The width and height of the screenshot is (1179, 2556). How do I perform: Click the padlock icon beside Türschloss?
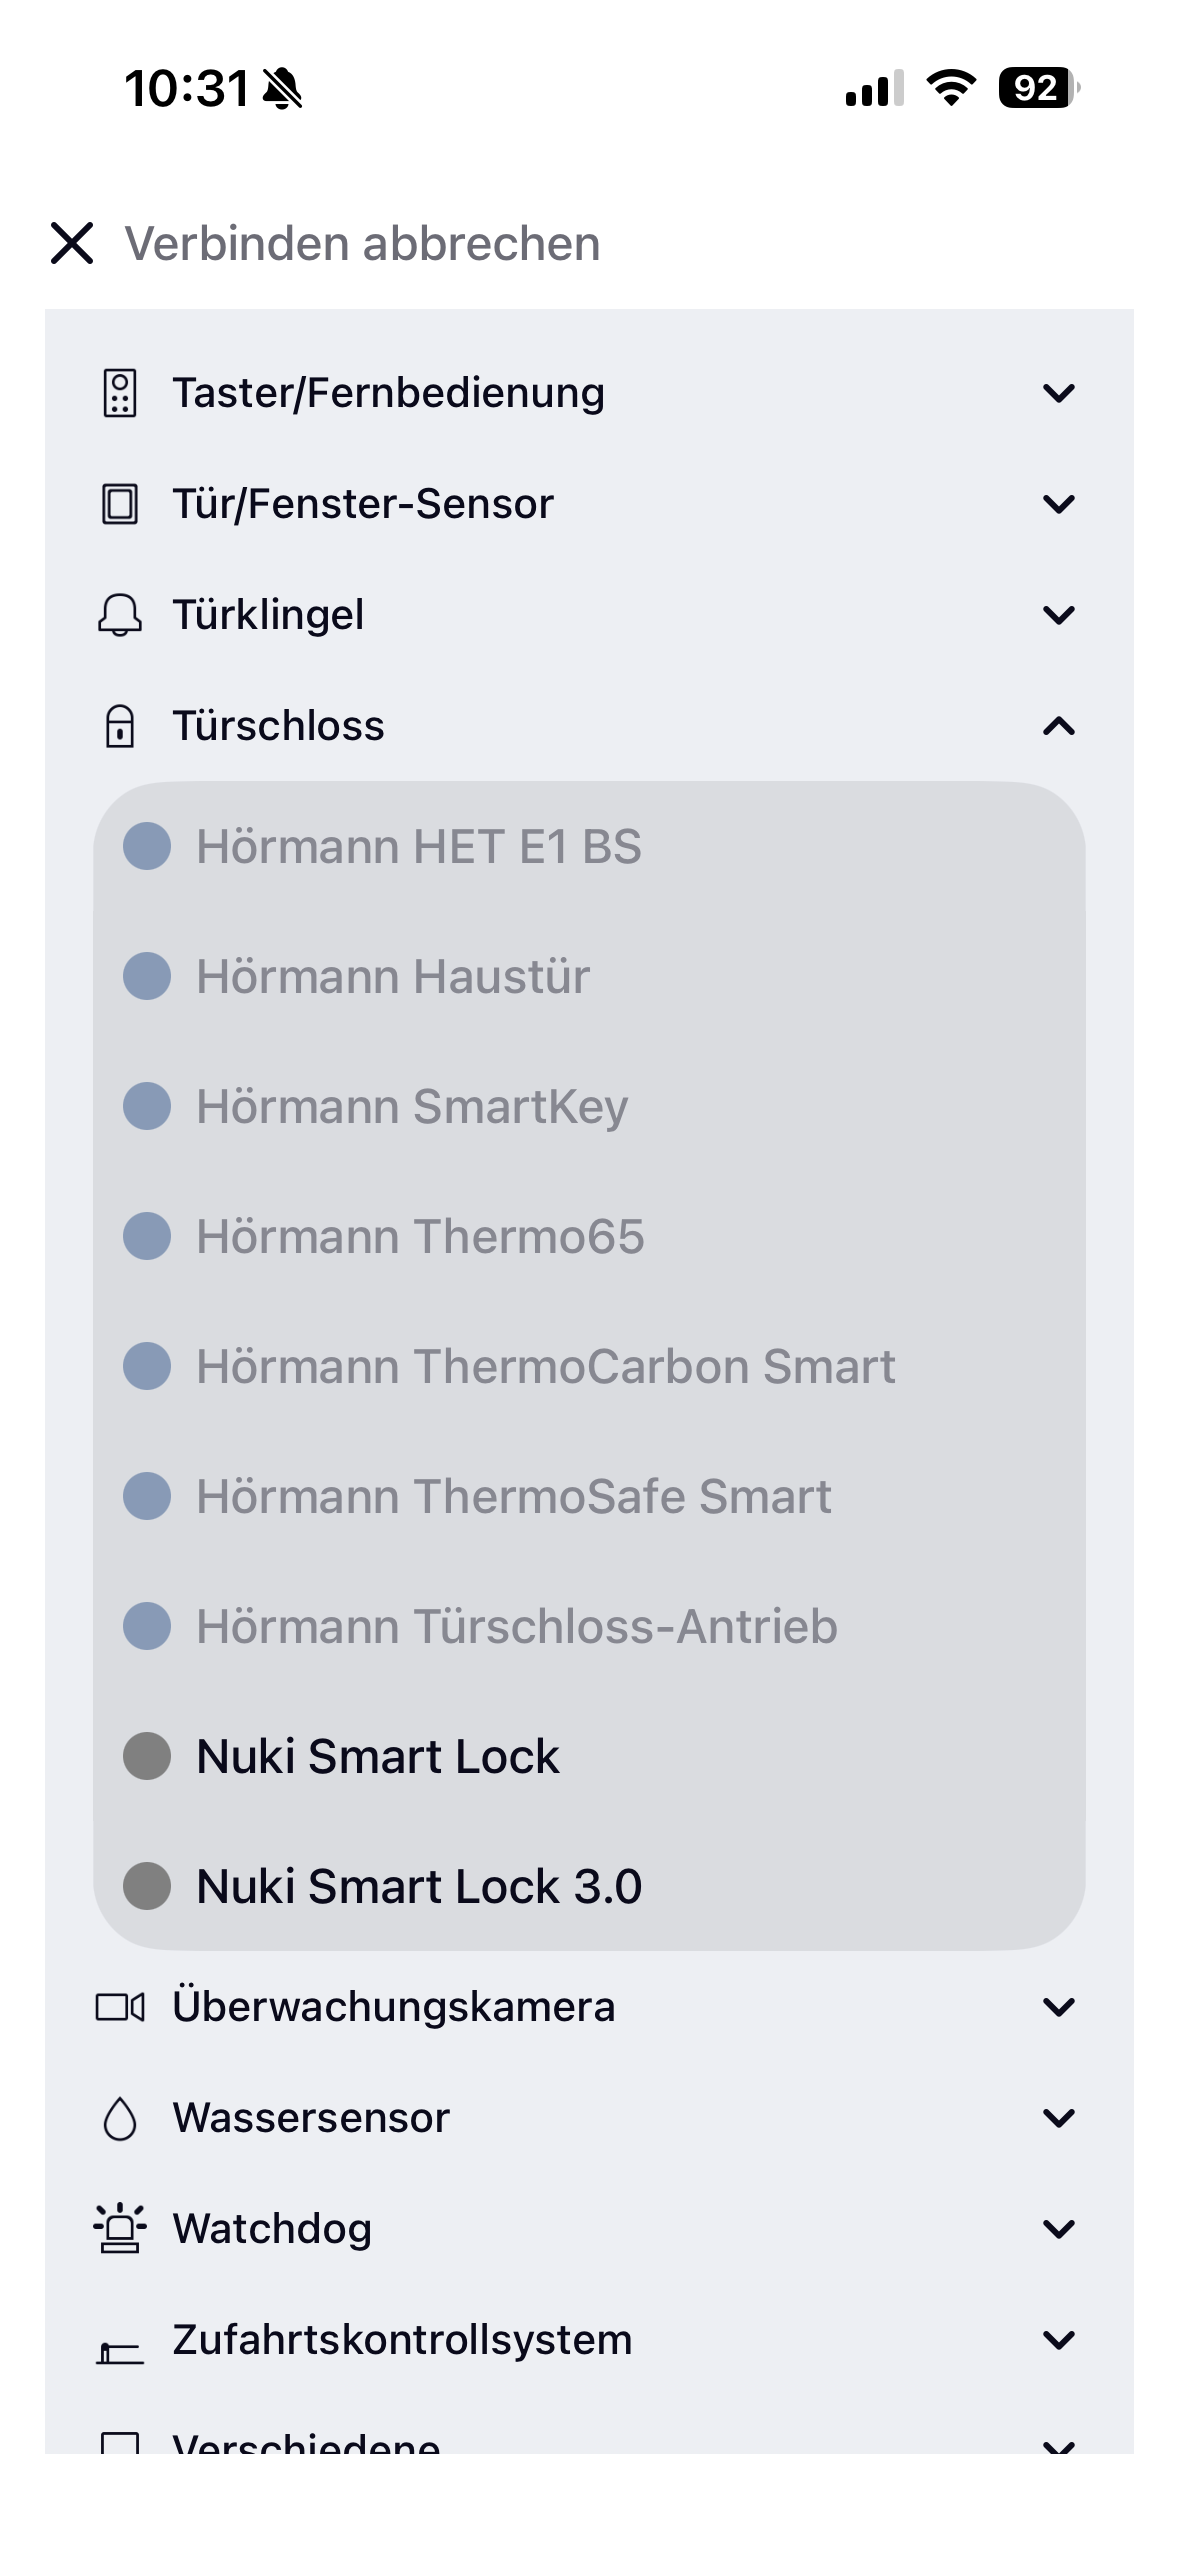(x=120, y=726)
